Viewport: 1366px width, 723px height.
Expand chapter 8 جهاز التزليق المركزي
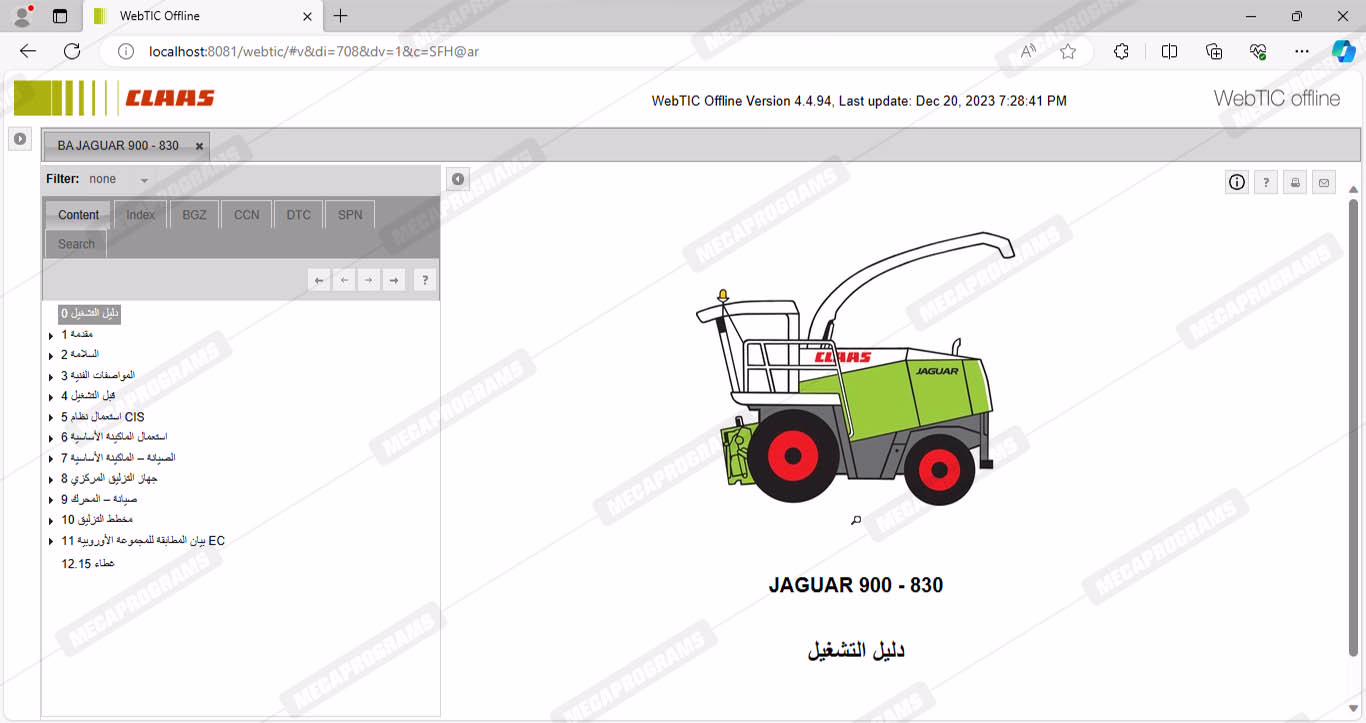(51, 479)
